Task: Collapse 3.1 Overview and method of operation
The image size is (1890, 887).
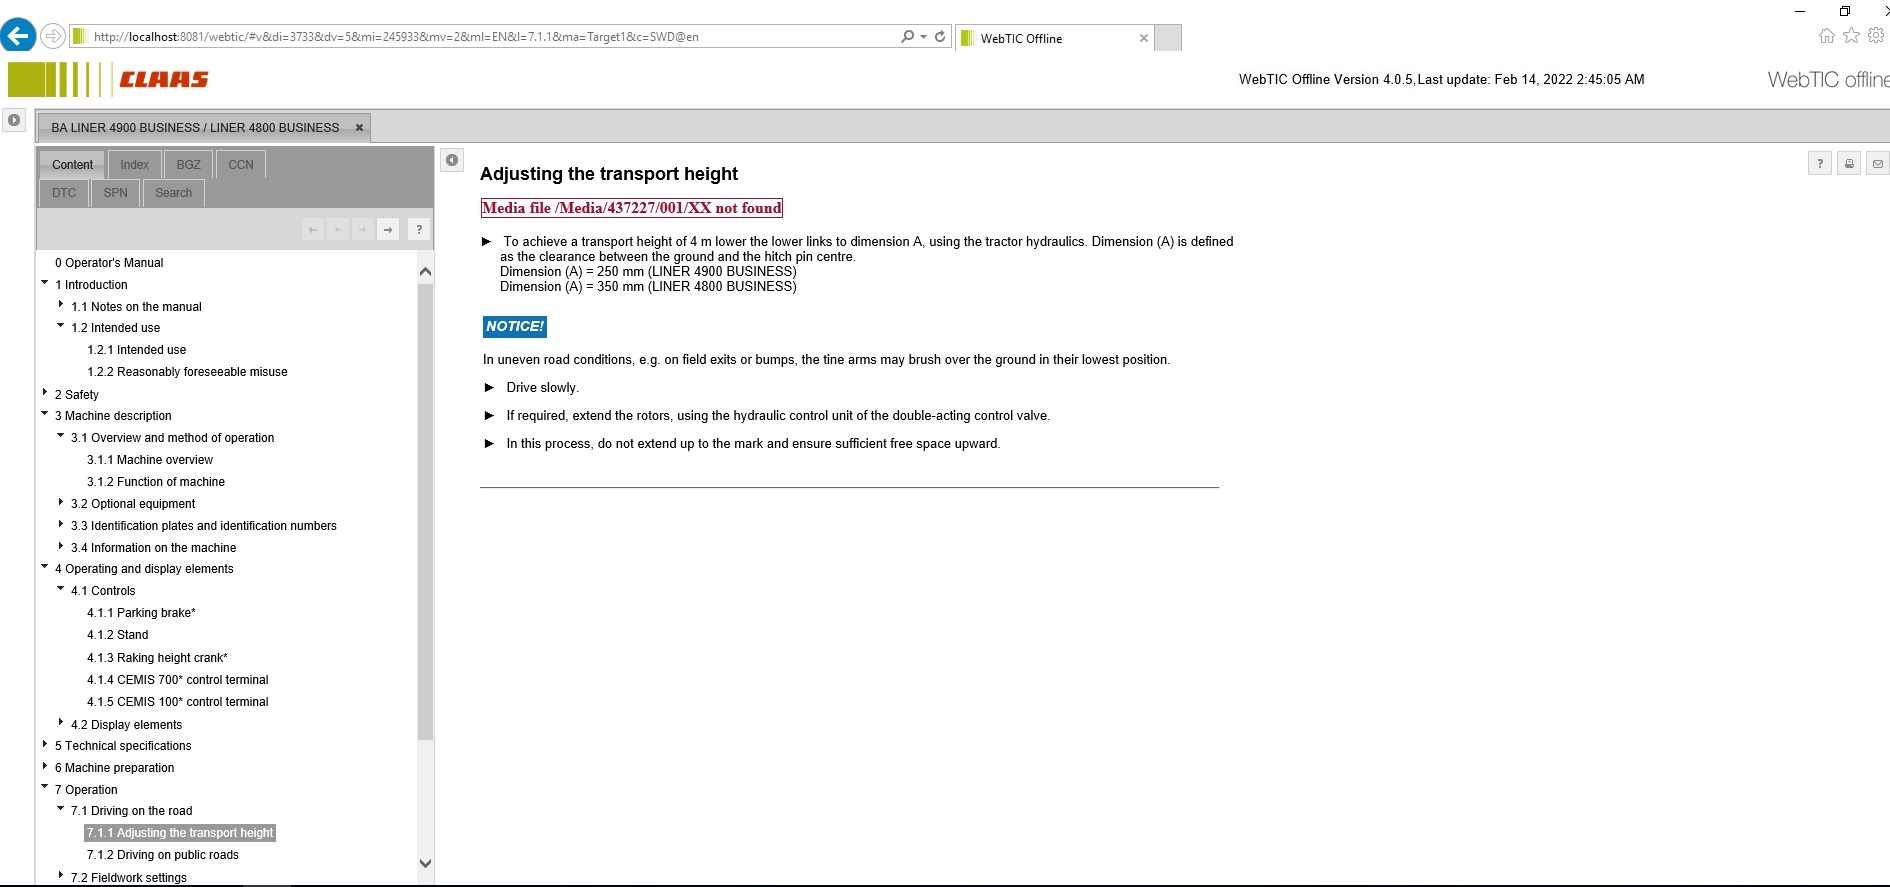Action: pyautogui.click(x=61, y=436)
